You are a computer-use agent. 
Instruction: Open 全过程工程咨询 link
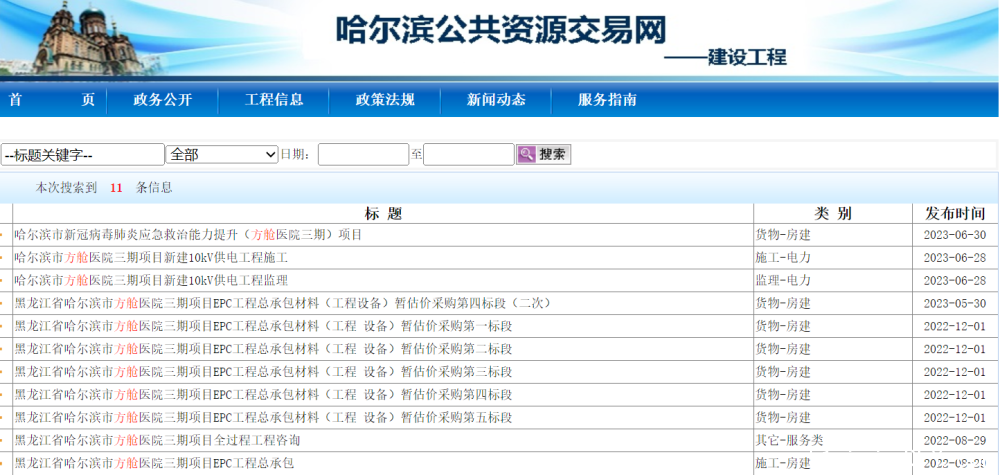coord(157,441)
